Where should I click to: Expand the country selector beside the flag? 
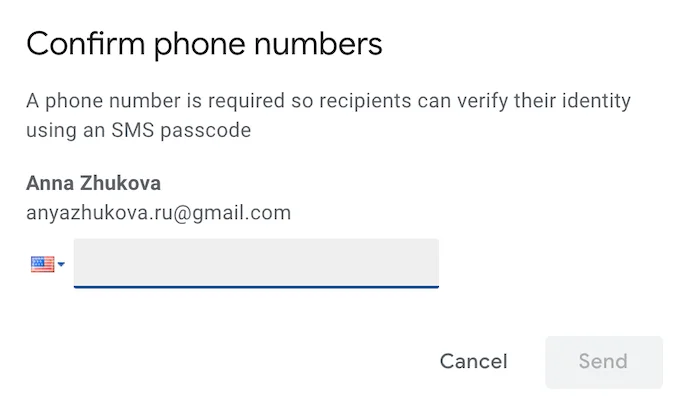pos(61,265)
